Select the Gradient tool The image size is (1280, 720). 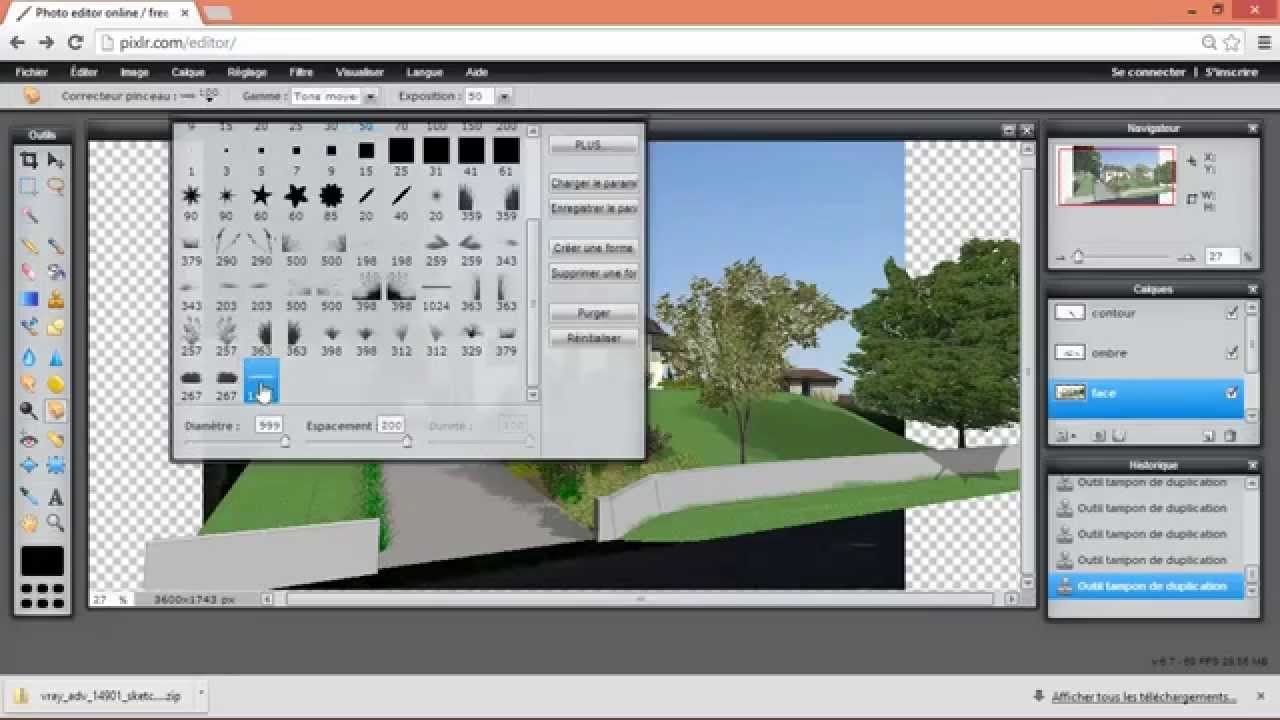(29, 299)
